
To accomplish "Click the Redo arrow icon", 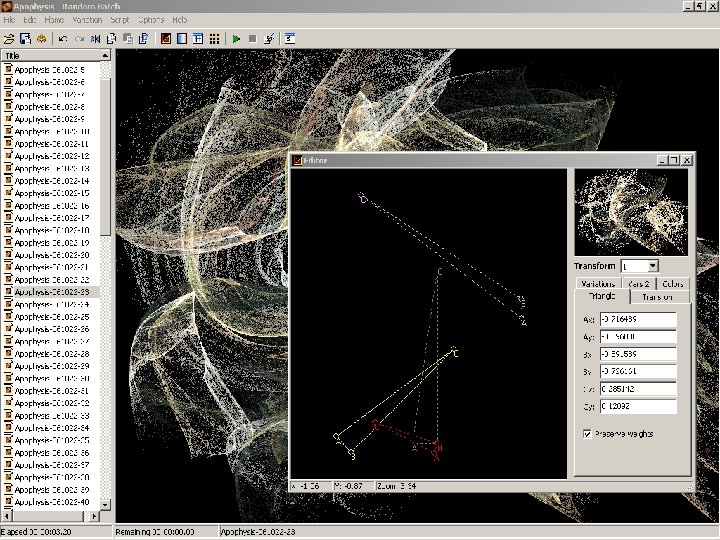I will tap(79, 39).
